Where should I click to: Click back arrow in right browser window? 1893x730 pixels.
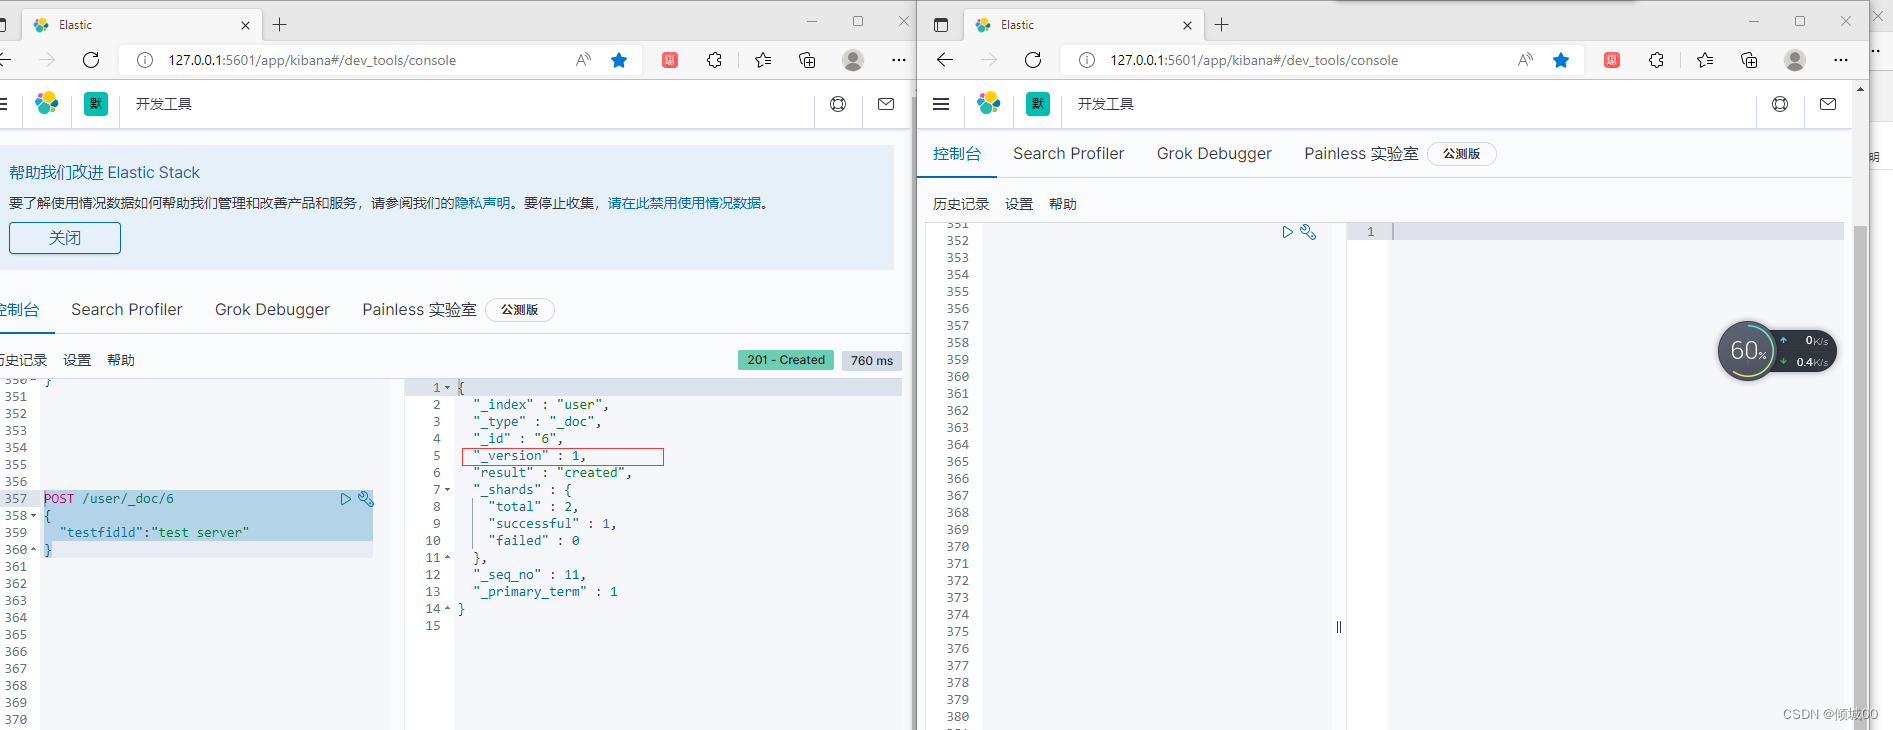pos(945,60)
